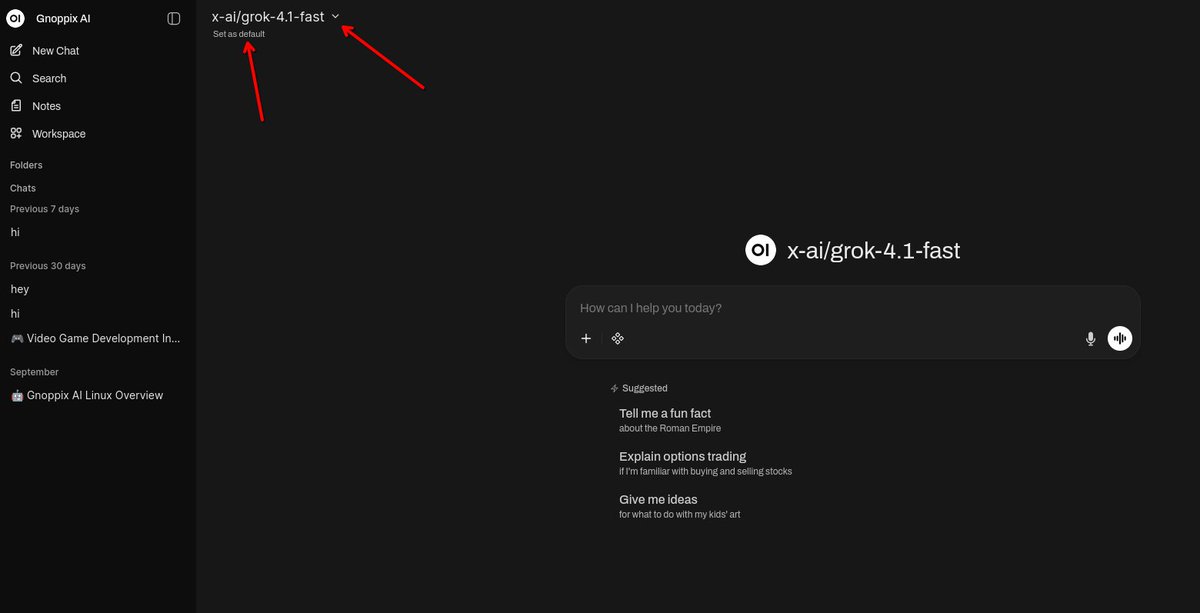Expand the Folders section
Screen dimensions: 1200x613
click(25, 164)
